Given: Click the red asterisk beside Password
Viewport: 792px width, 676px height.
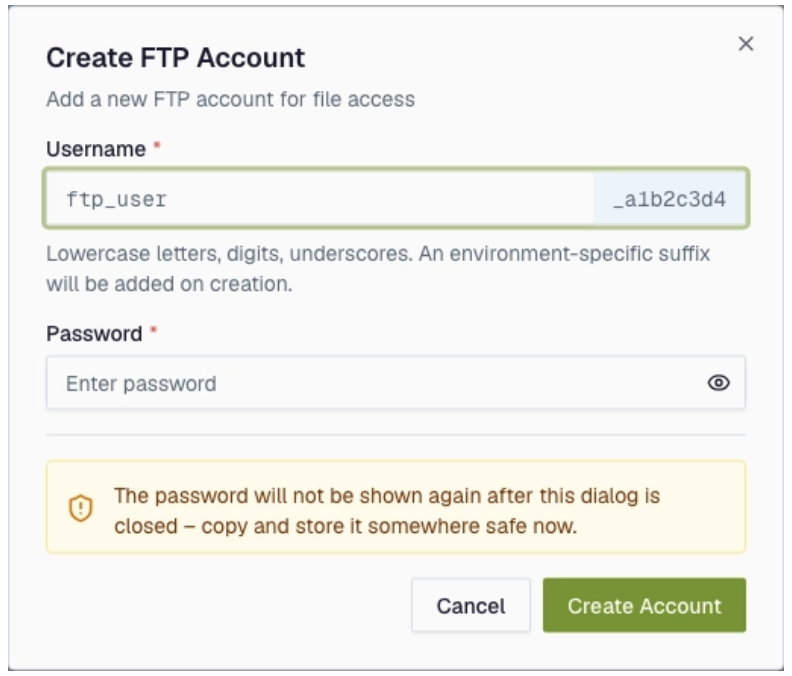Looking at the screenshot, I should pos(154,331).
